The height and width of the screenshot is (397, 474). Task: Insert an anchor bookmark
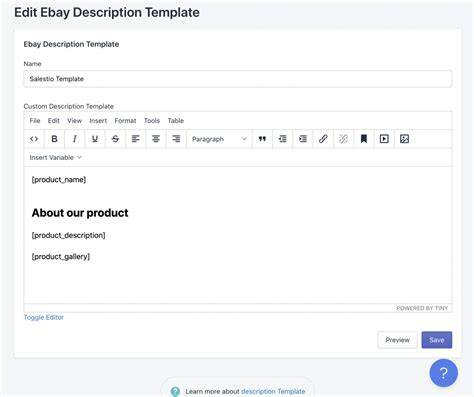(x=364, y=139)
